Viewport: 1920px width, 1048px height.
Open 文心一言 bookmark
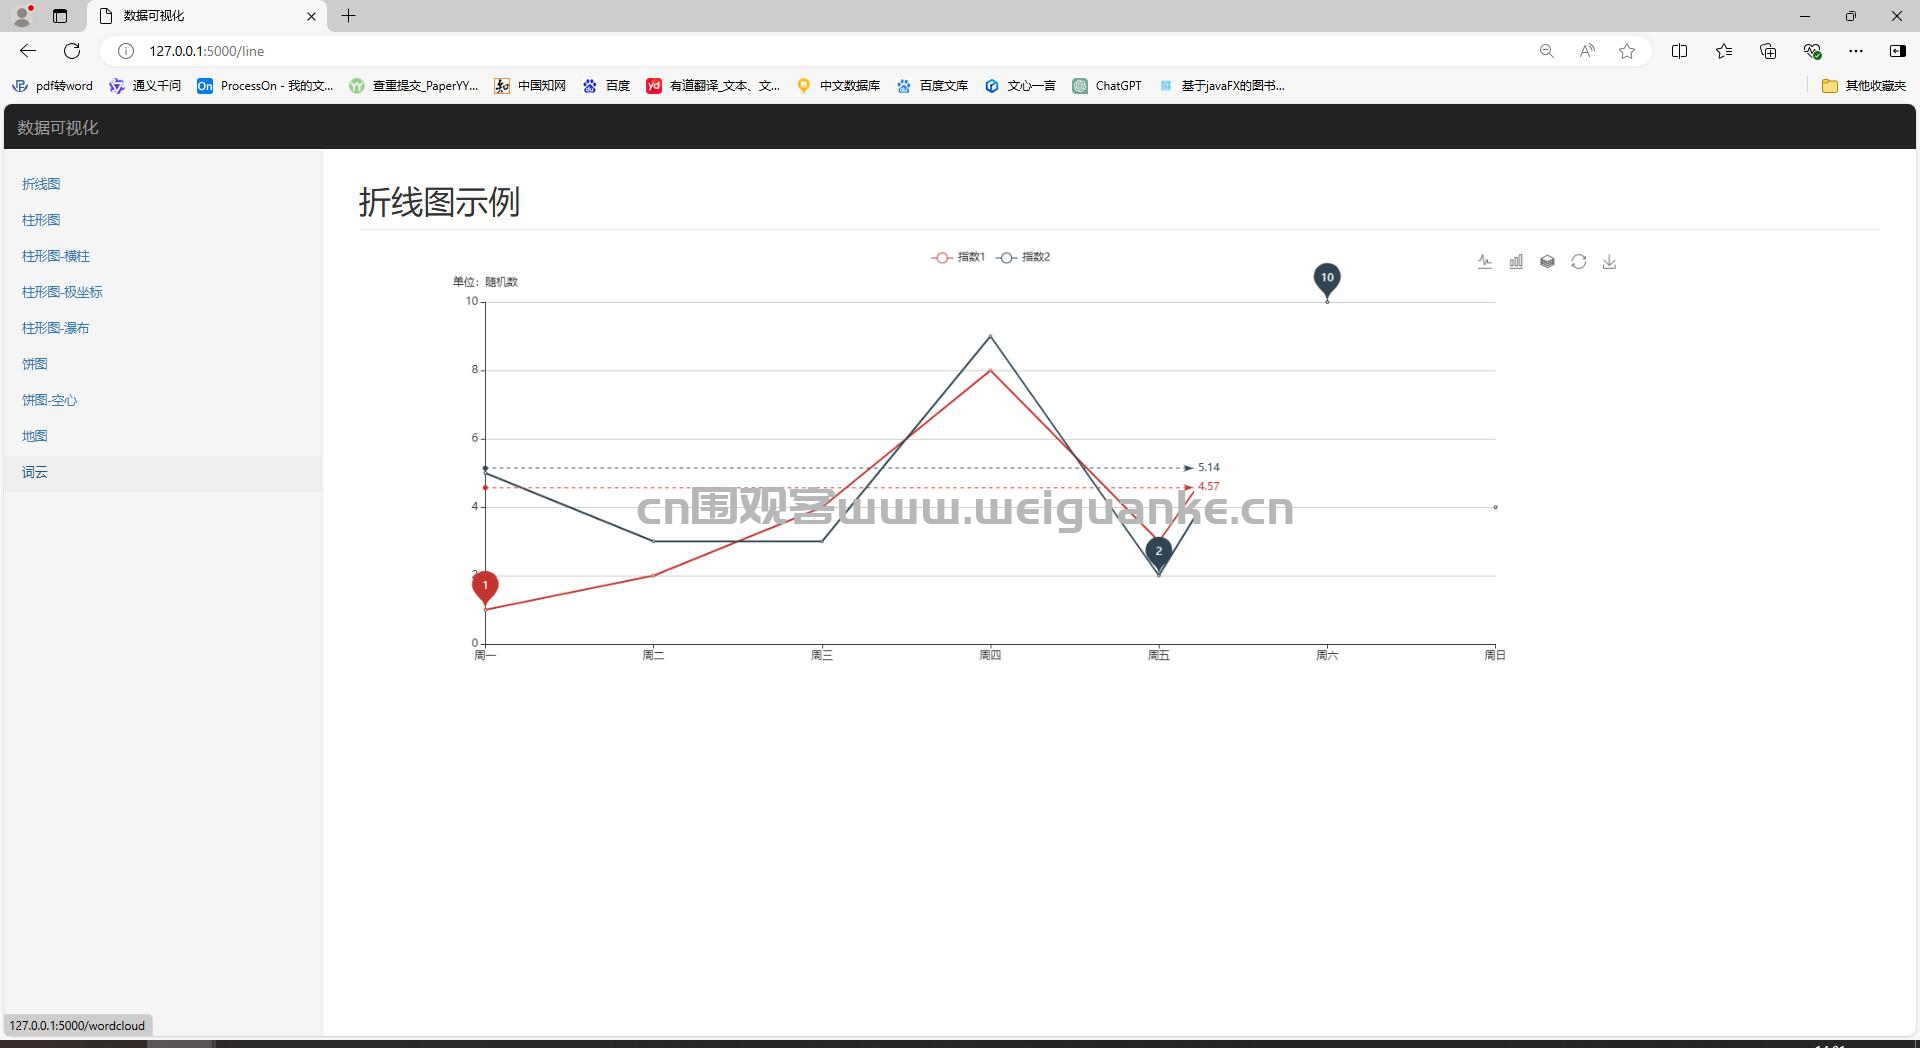pos(1020,86)
